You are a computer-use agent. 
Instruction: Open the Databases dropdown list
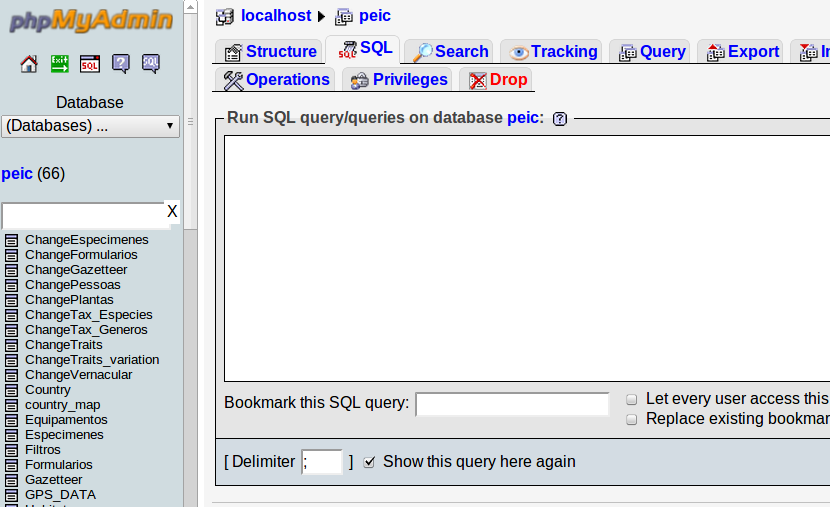point(90,126)
